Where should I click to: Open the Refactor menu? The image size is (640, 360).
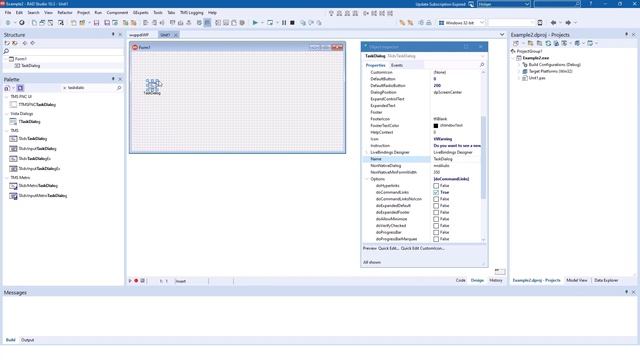click(65, 13)
